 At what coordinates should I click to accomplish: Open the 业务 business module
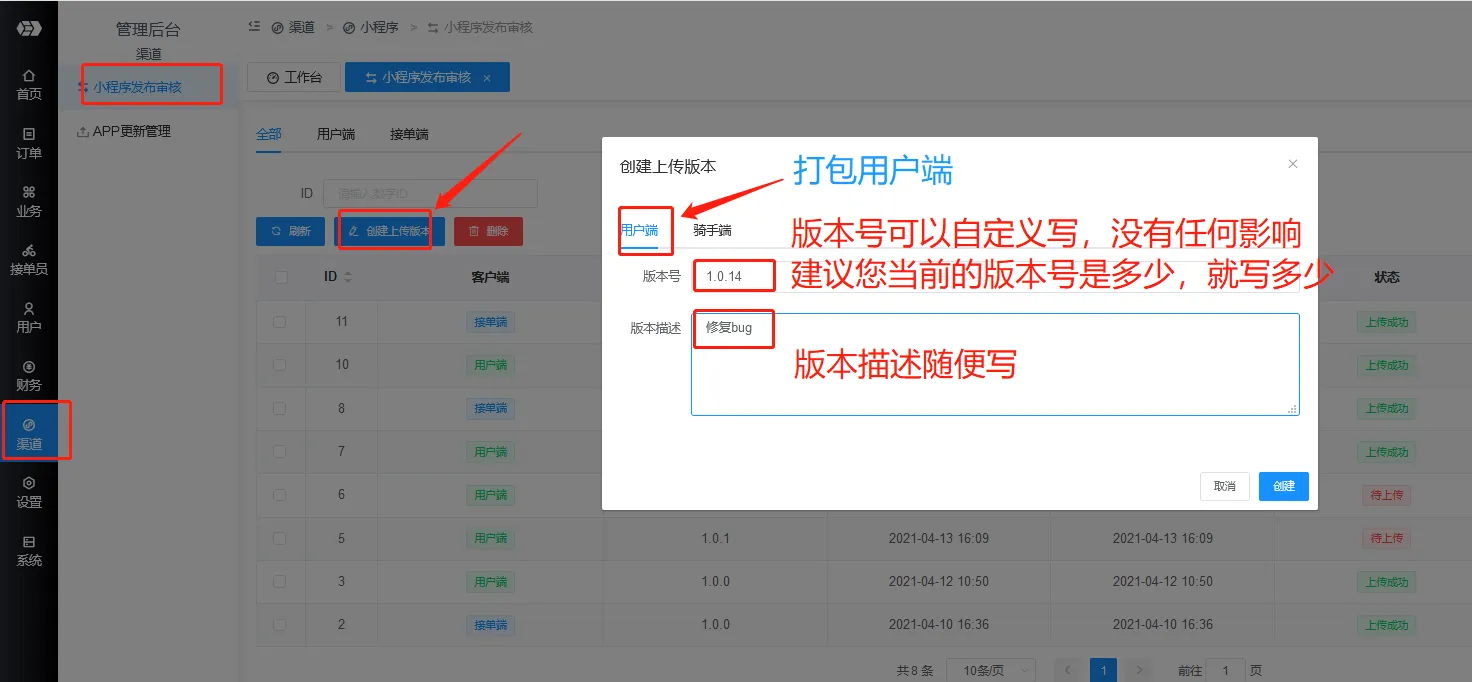[28, 201]
